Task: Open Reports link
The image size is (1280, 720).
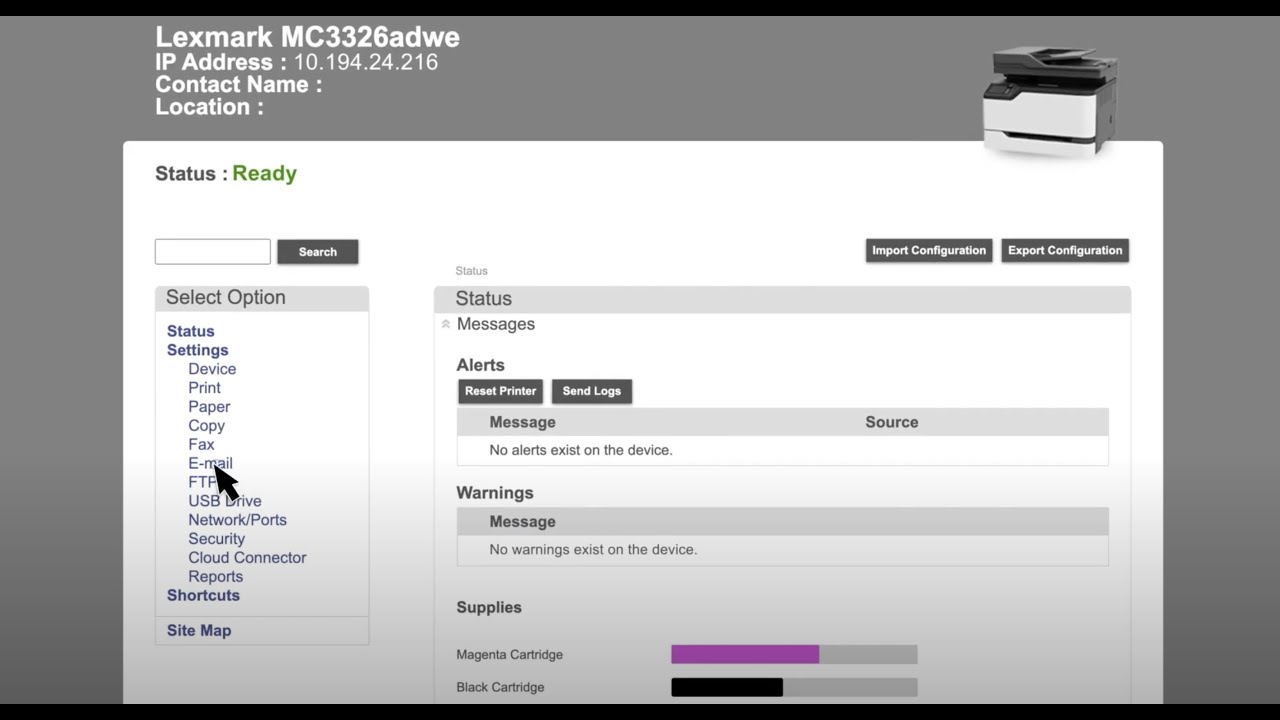Action: (216, 577)
